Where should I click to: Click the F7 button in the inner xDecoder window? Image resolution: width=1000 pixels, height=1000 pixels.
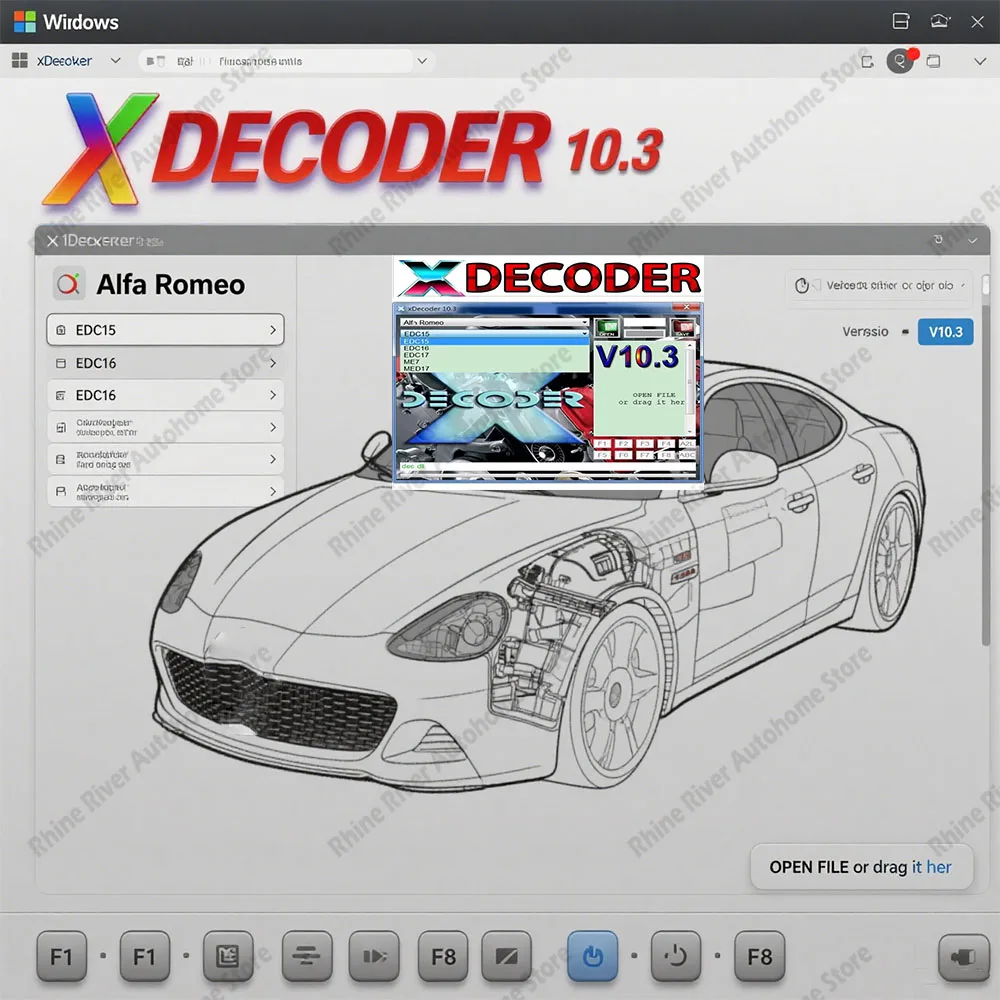point(645,455)
